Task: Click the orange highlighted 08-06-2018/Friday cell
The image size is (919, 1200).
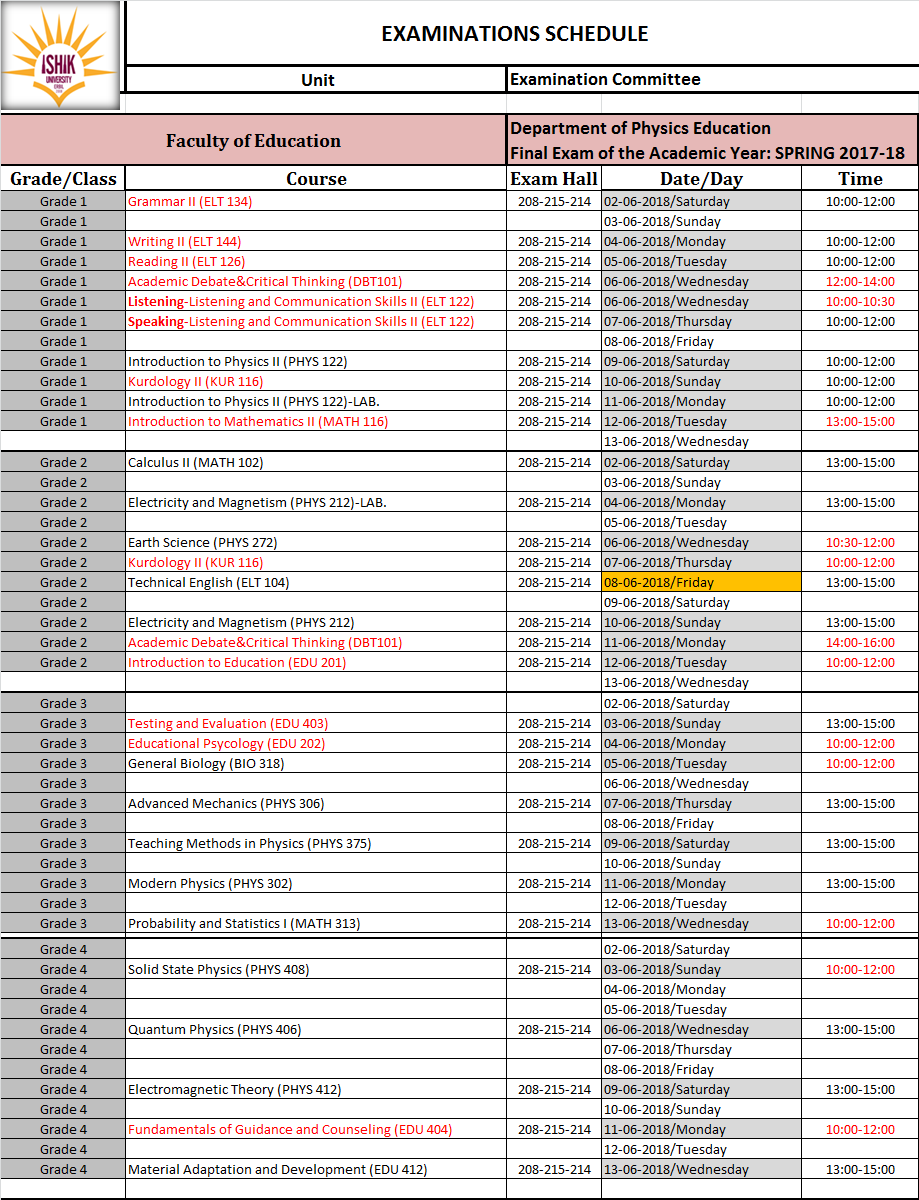Action: pyautogui.click(x=700, y=582)
